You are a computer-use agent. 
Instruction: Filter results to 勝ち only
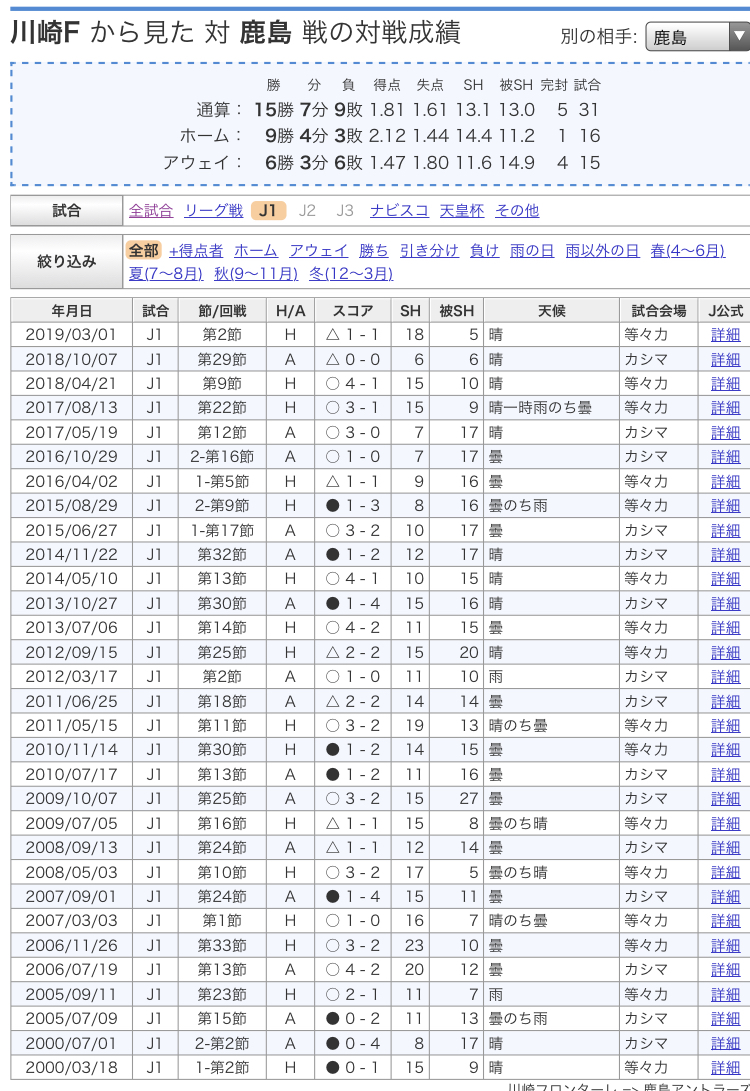[x=374, y=250]
